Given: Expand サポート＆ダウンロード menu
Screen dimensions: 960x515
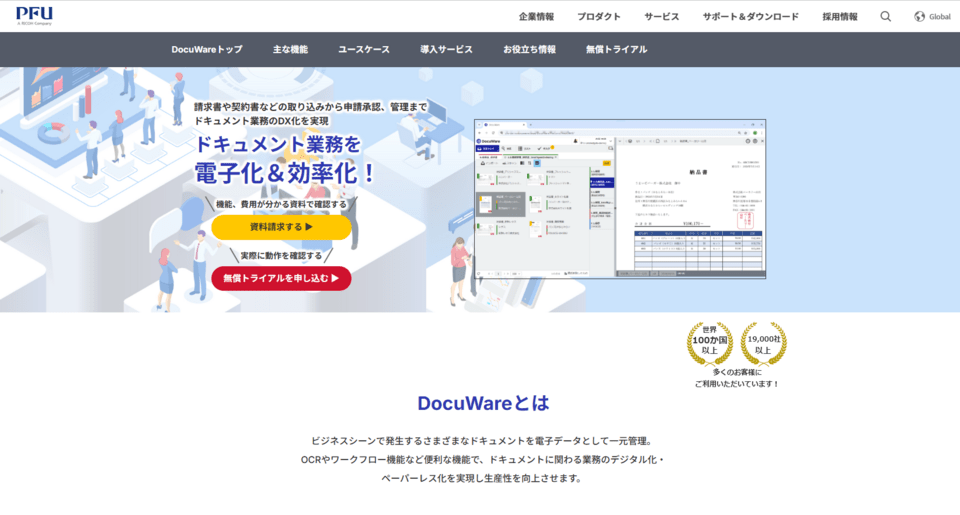Looking at the screenshot, I should pyautogui.click(x=750, y=17).
